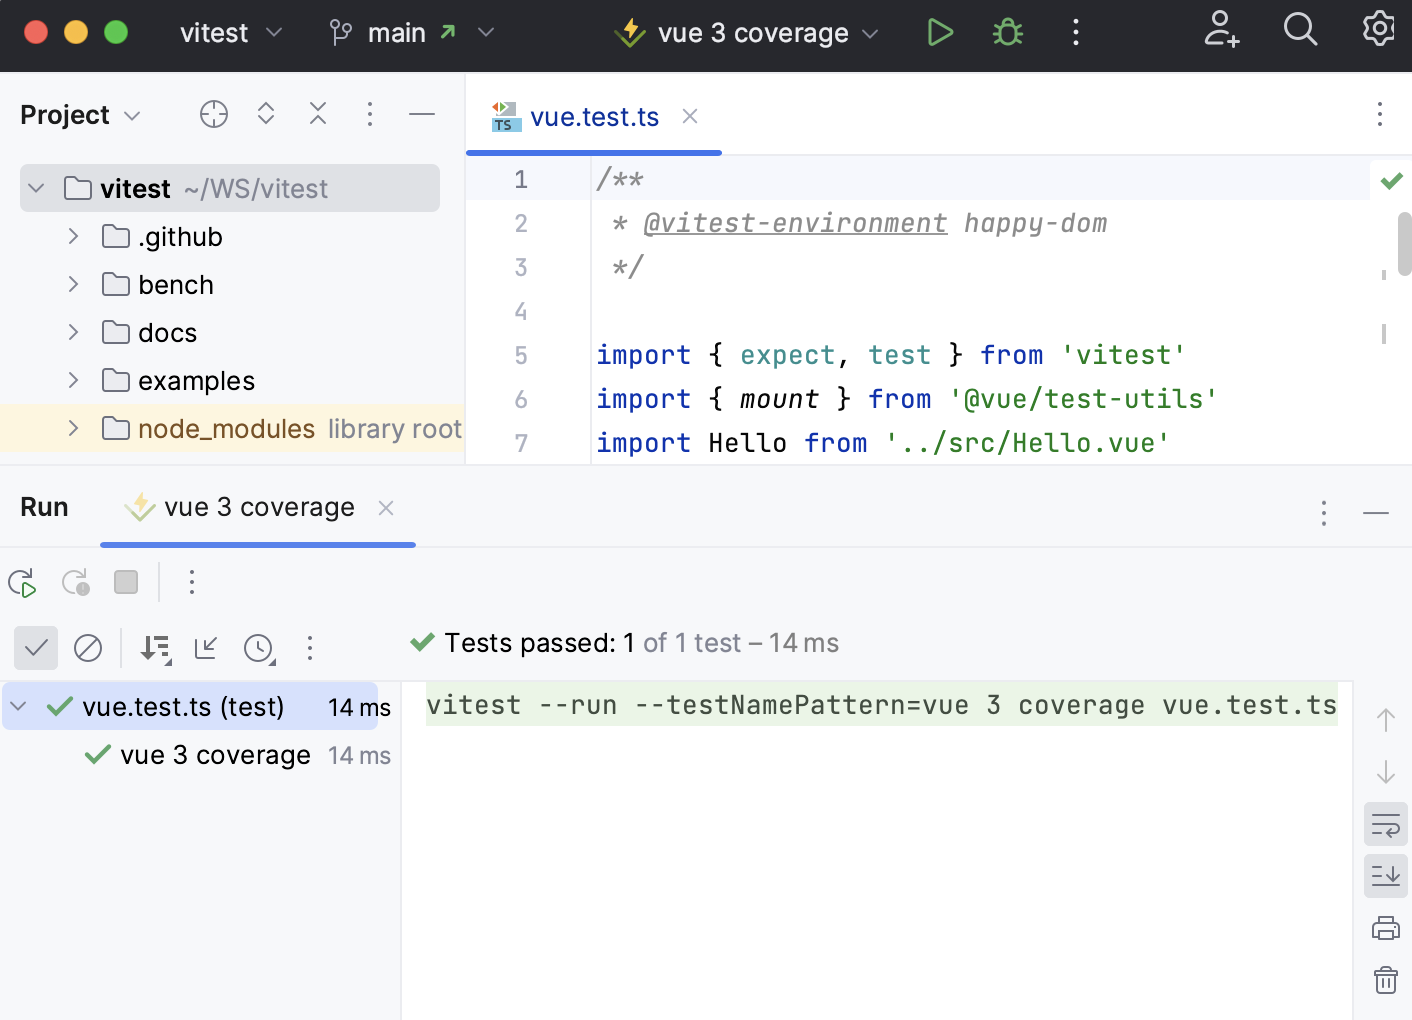Click the green inspection checkmark in editor
Image resolution: width=1412 pixels, height=1020 pixels.
click(x=1391, y=181)
